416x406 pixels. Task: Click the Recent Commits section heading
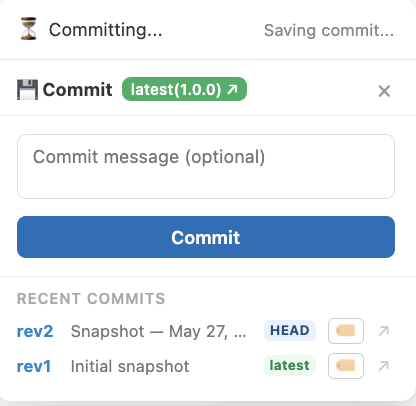[x=91, y=299]
